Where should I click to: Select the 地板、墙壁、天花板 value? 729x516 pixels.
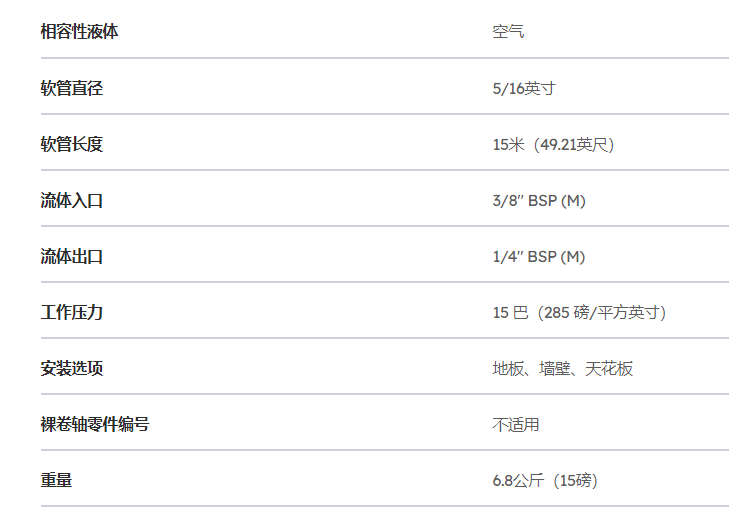563,369
